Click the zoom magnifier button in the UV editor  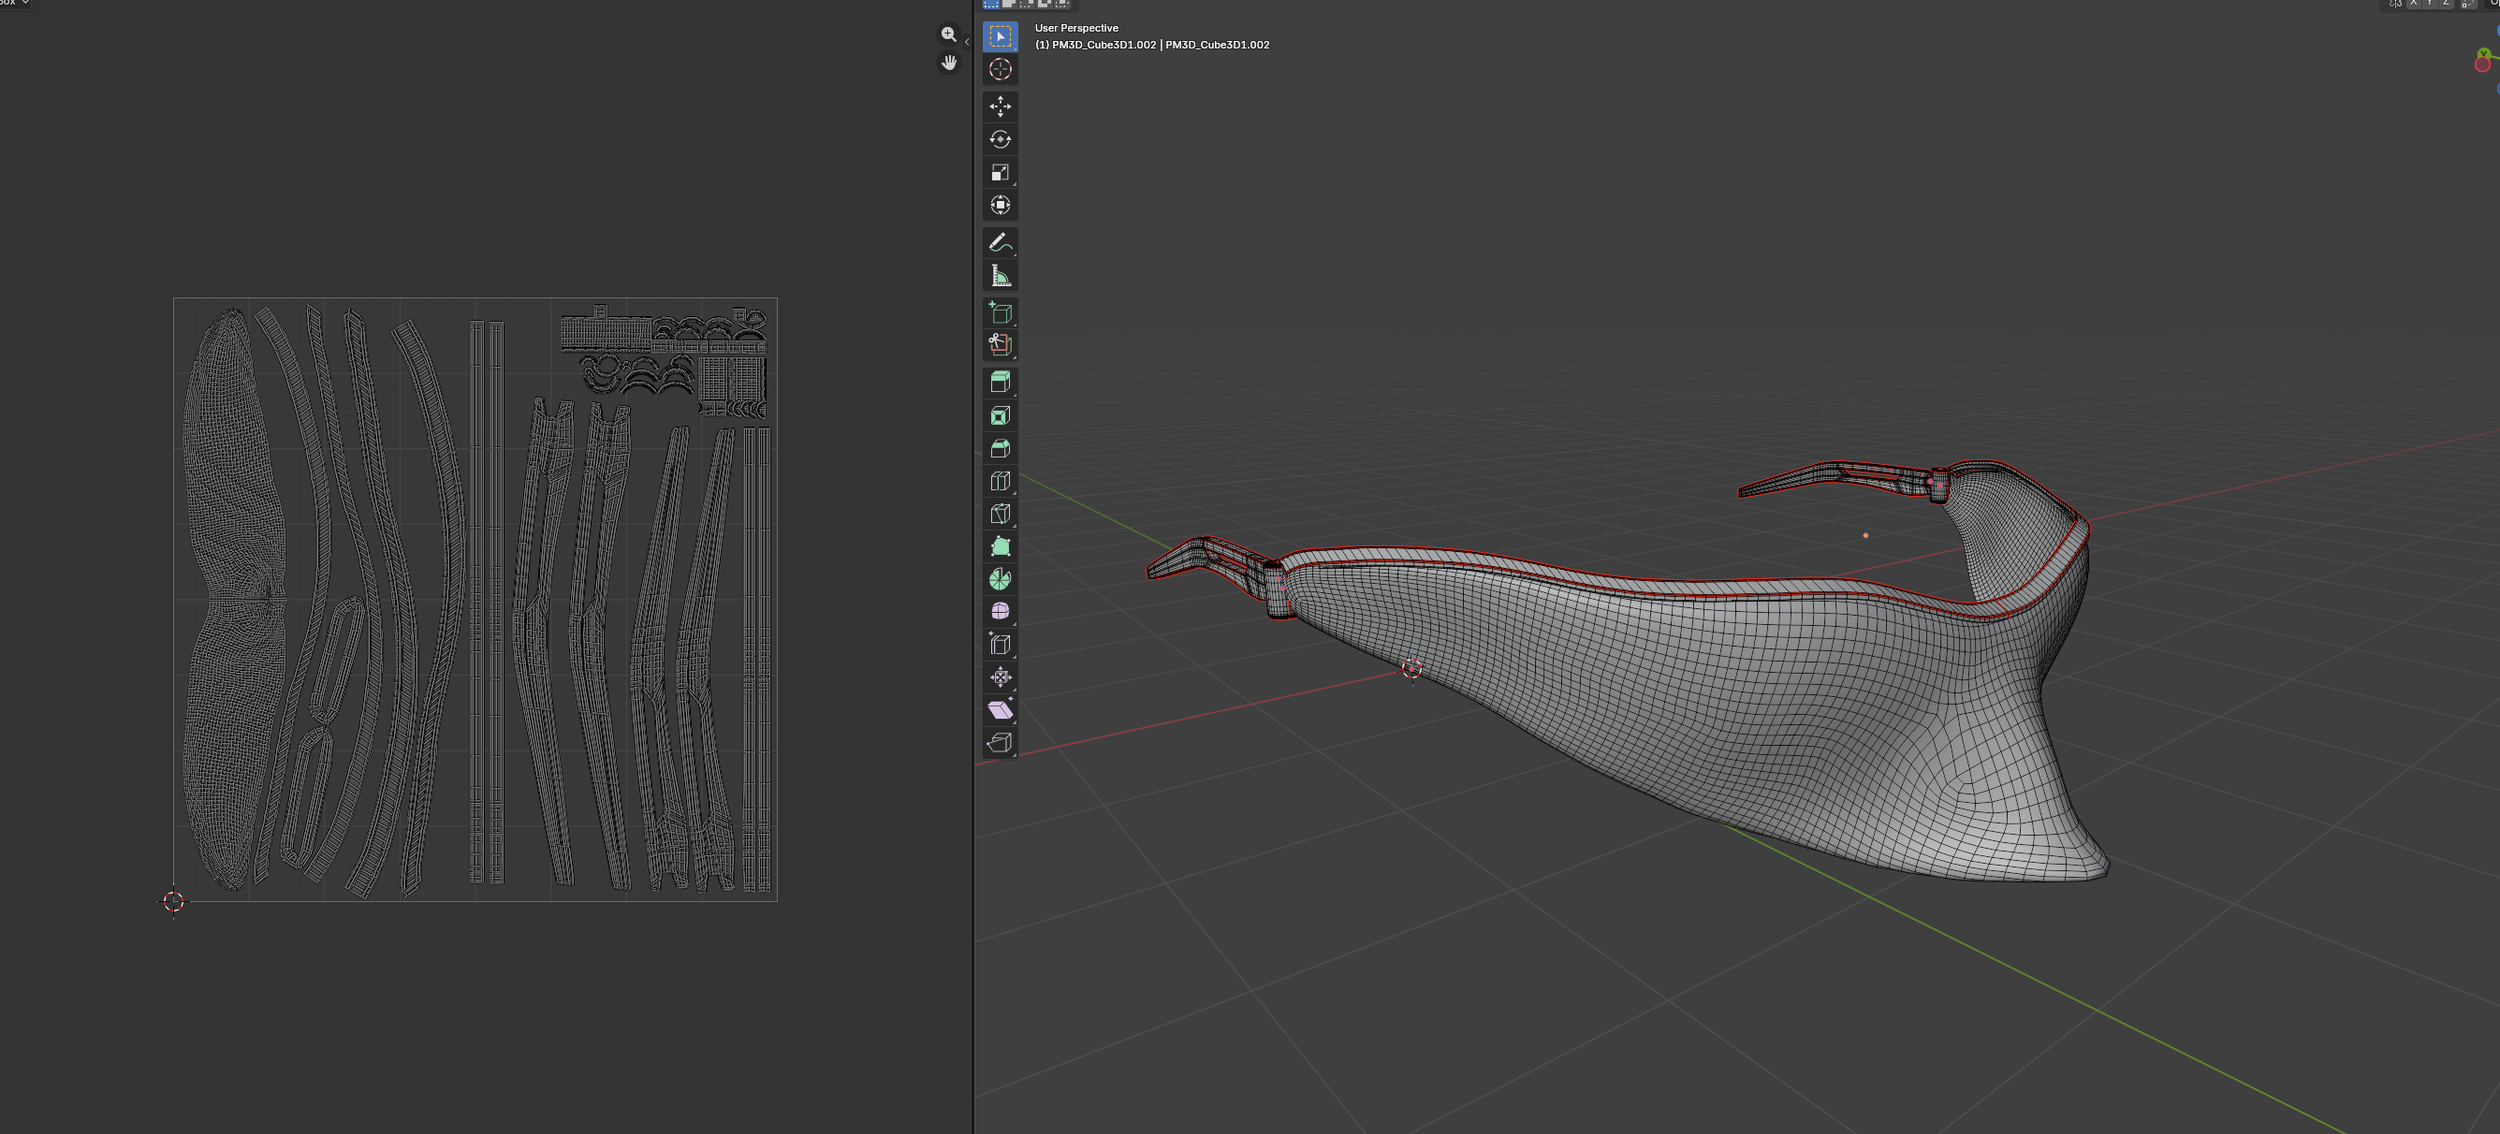(948, 33)
